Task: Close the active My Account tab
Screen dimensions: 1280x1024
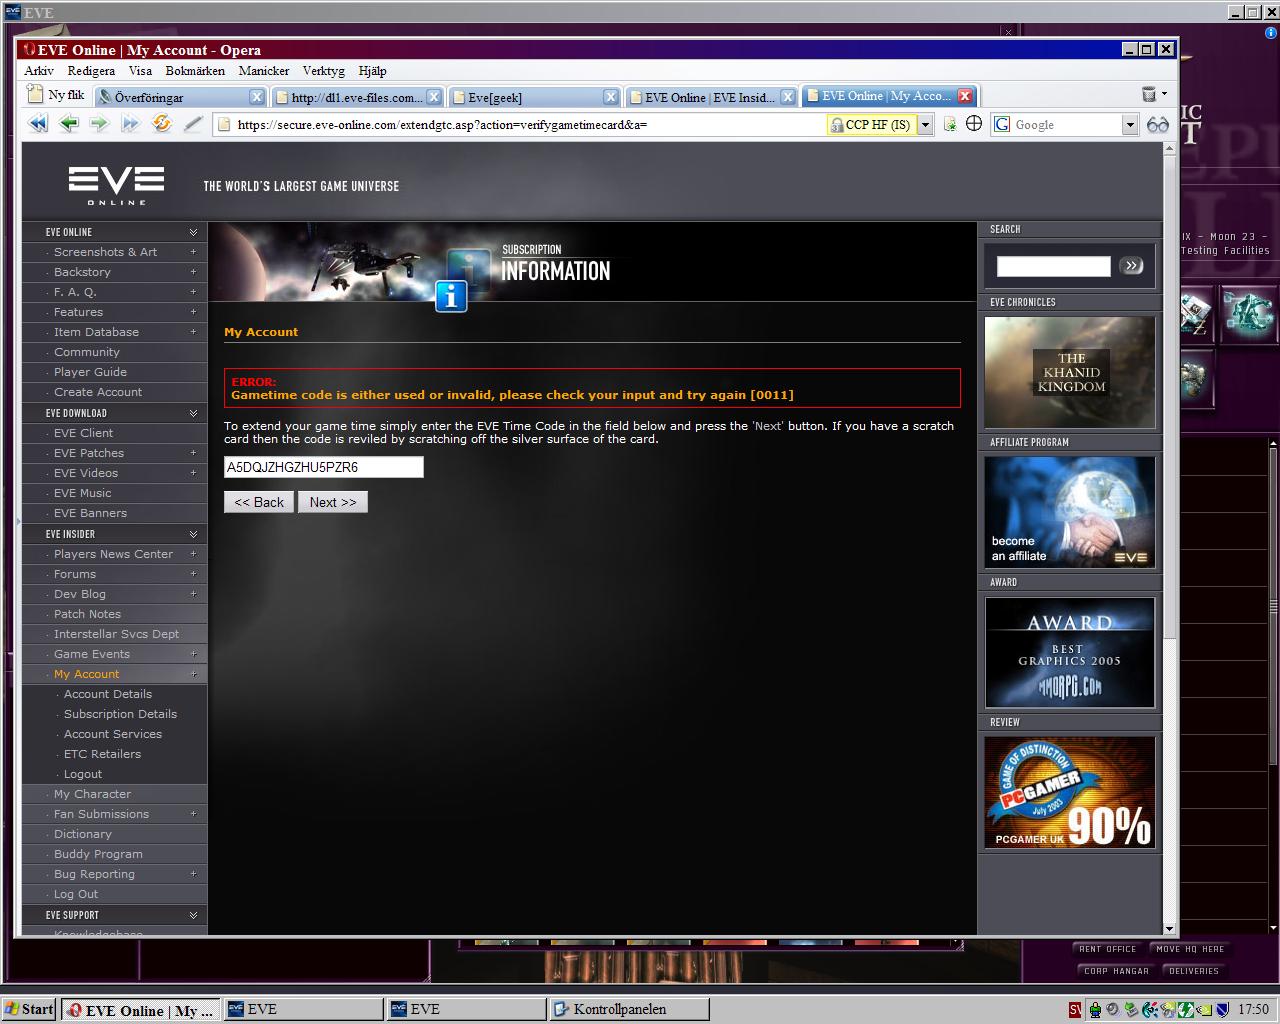Action: [x=965, y=96]
